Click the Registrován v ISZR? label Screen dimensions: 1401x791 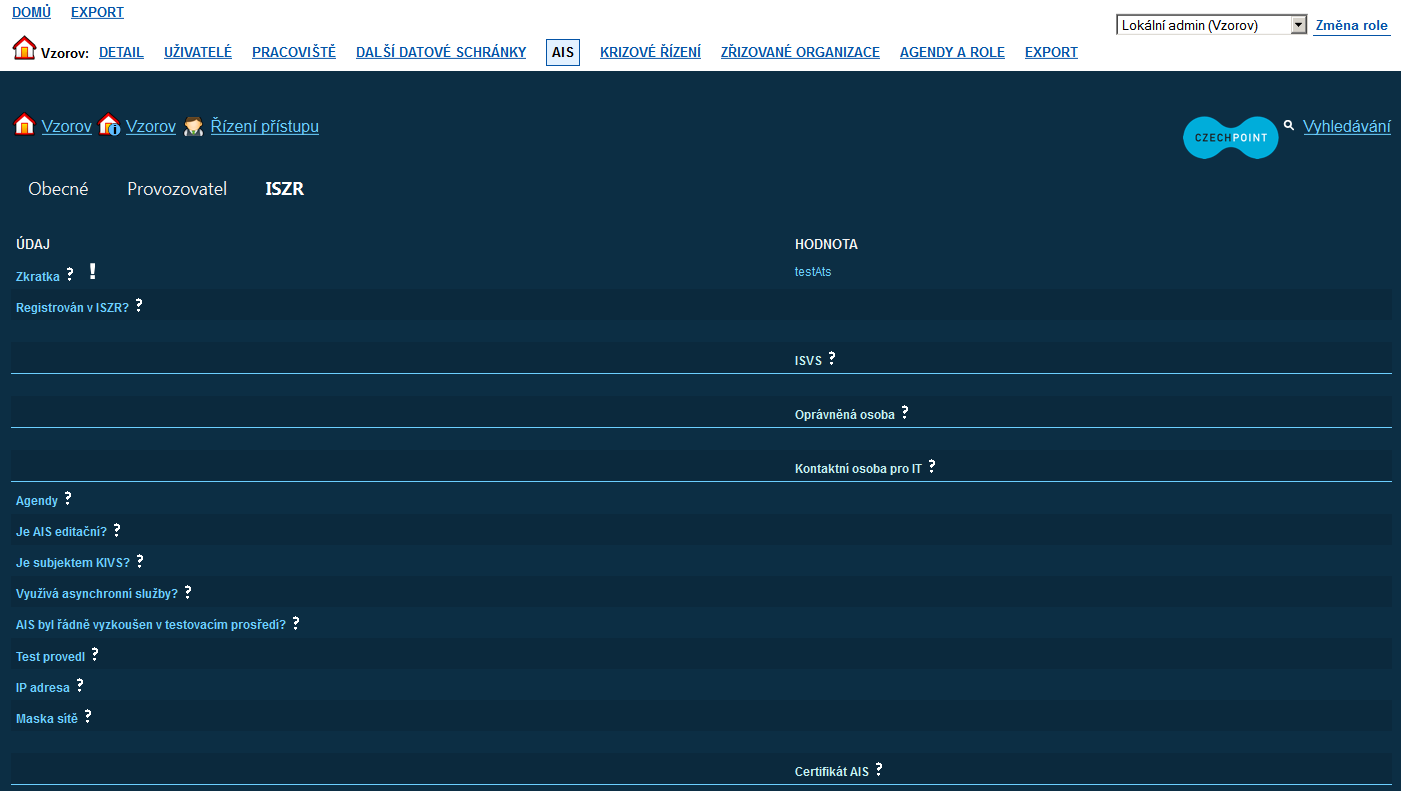pyautogui.click(x=72, y=308)
